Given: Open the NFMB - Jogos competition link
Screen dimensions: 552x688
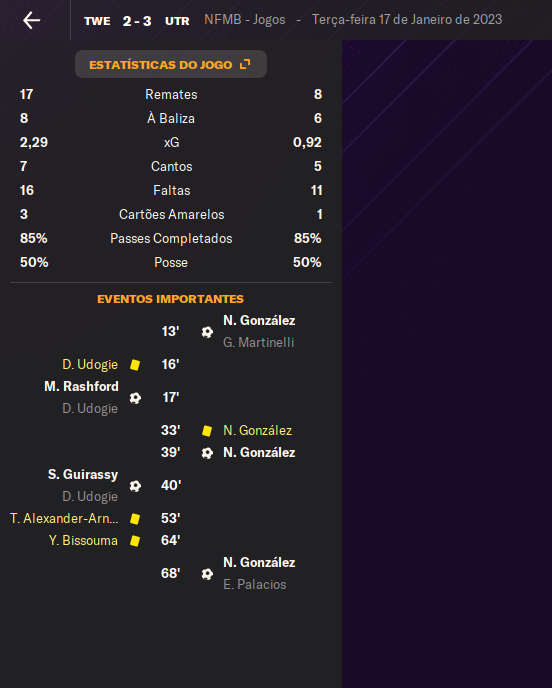Looking at the screenshot, I should point(245,20).
